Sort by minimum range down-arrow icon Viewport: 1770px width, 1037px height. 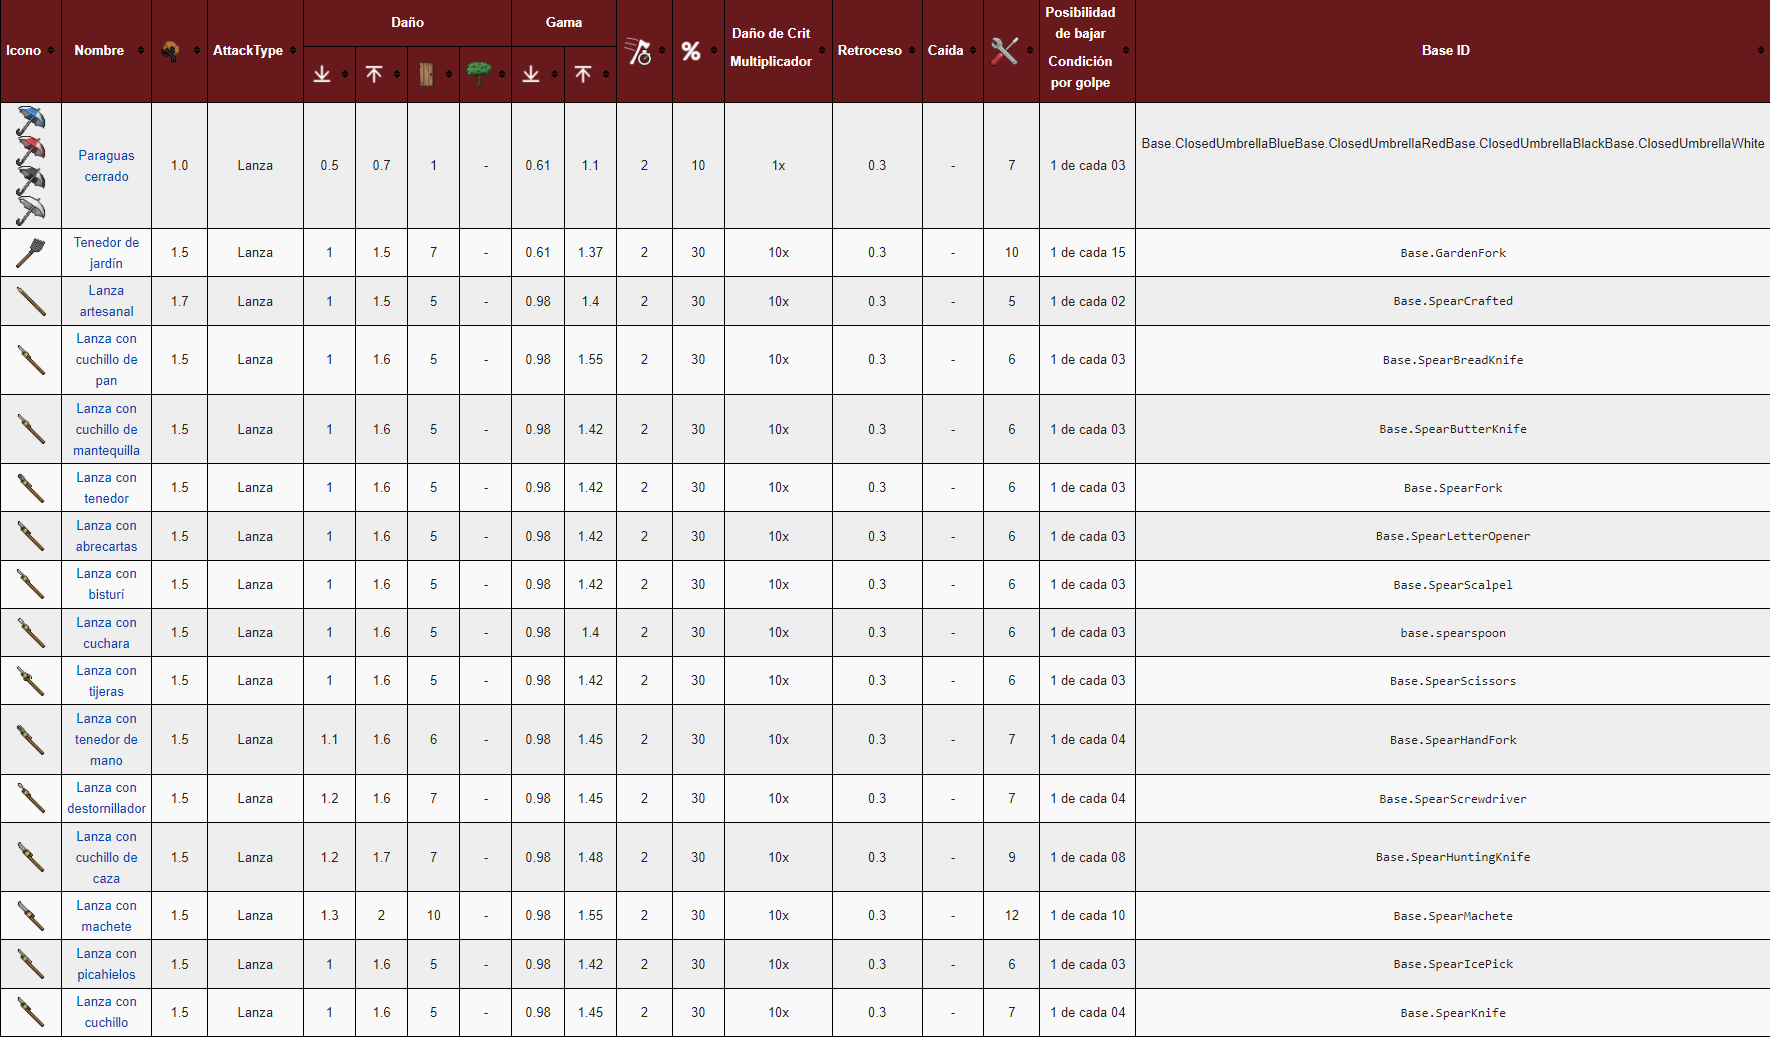pyautogui.click(x=531, y=74)
